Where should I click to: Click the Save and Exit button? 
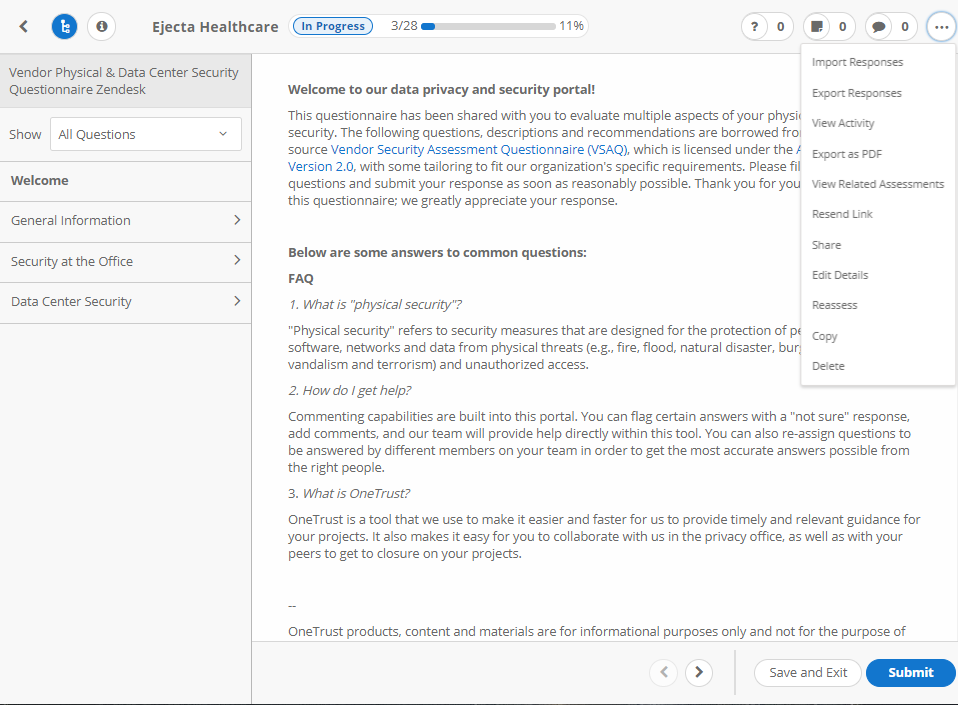coord(807,672)
